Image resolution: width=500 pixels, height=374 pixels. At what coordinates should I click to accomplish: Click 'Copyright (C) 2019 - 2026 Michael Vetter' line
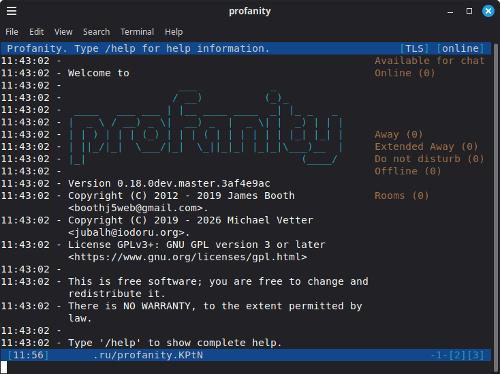click(191, 220)
